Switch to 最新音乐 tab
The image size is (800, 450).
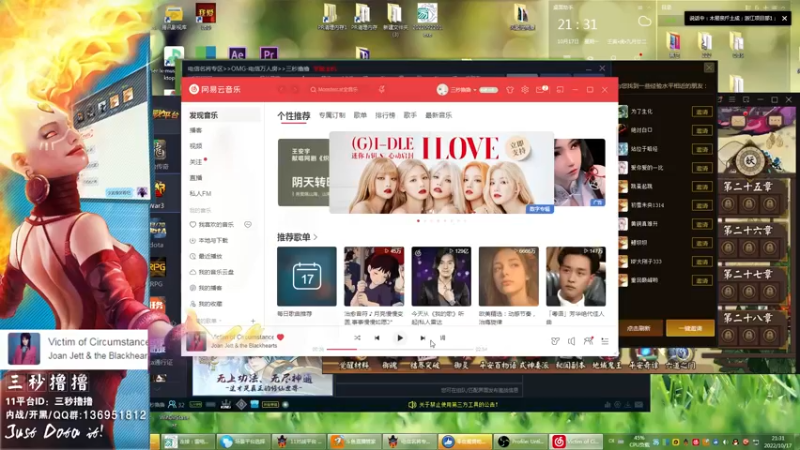[x=438, y=115]
